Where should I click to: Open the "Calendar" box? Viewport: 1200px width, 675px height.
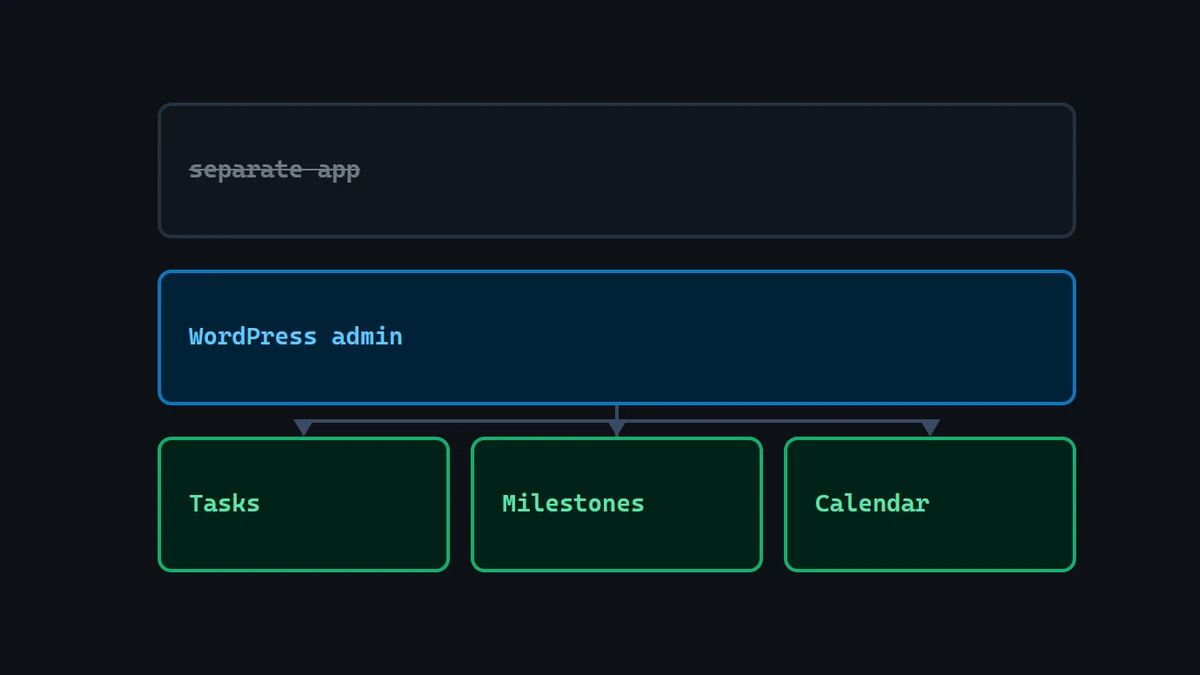pos(930,504)
